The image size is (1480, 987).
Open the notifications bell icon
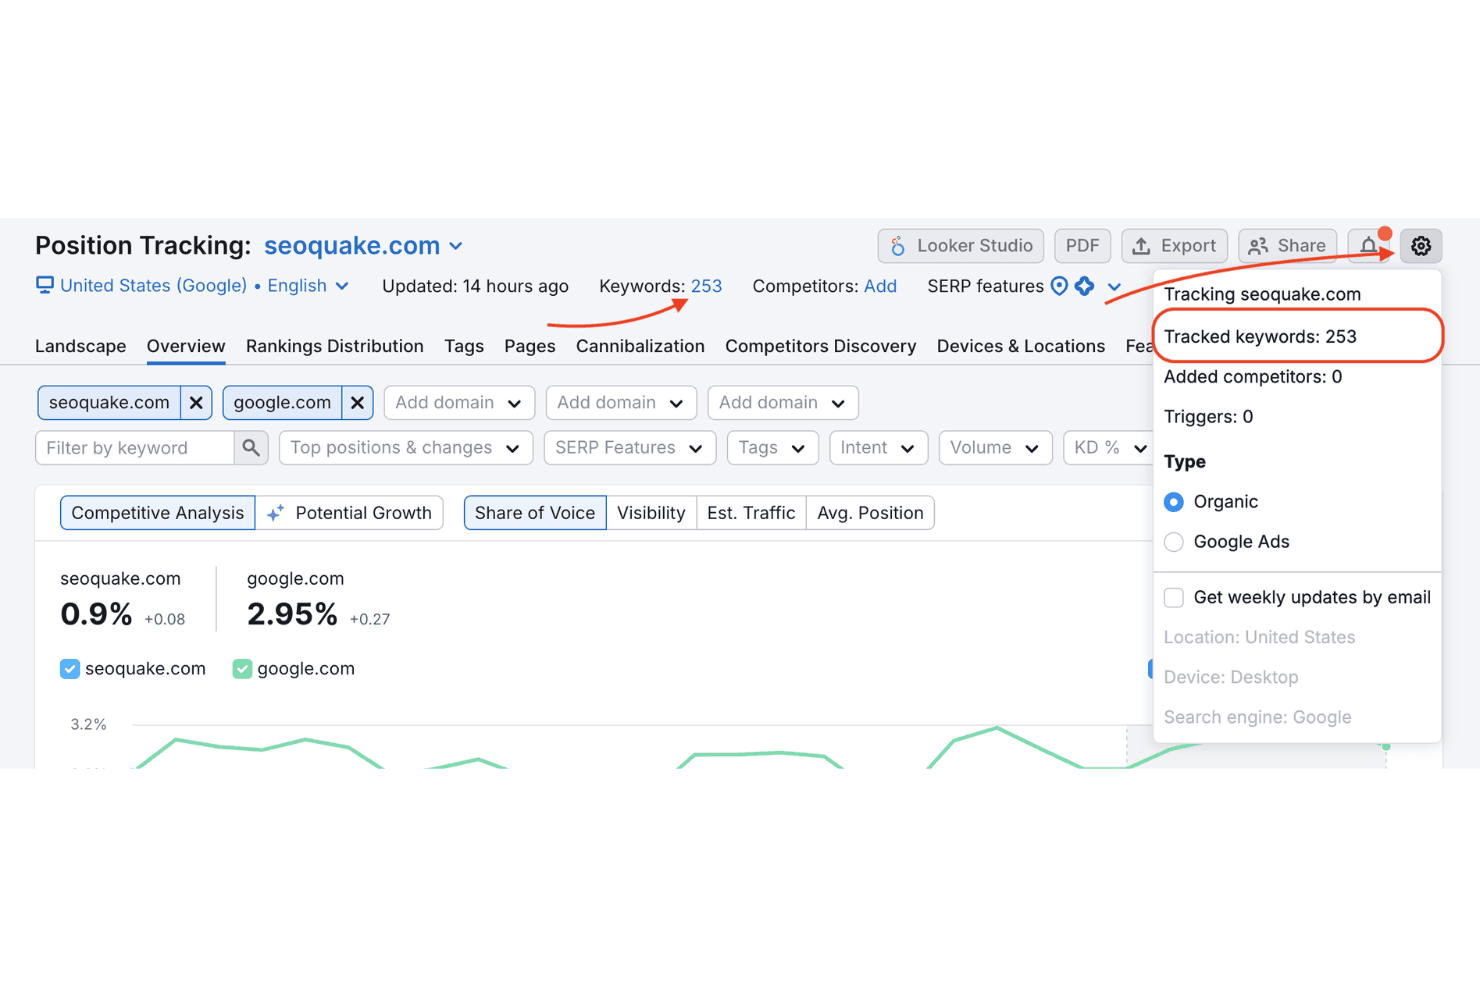[x=1368, y=246]
